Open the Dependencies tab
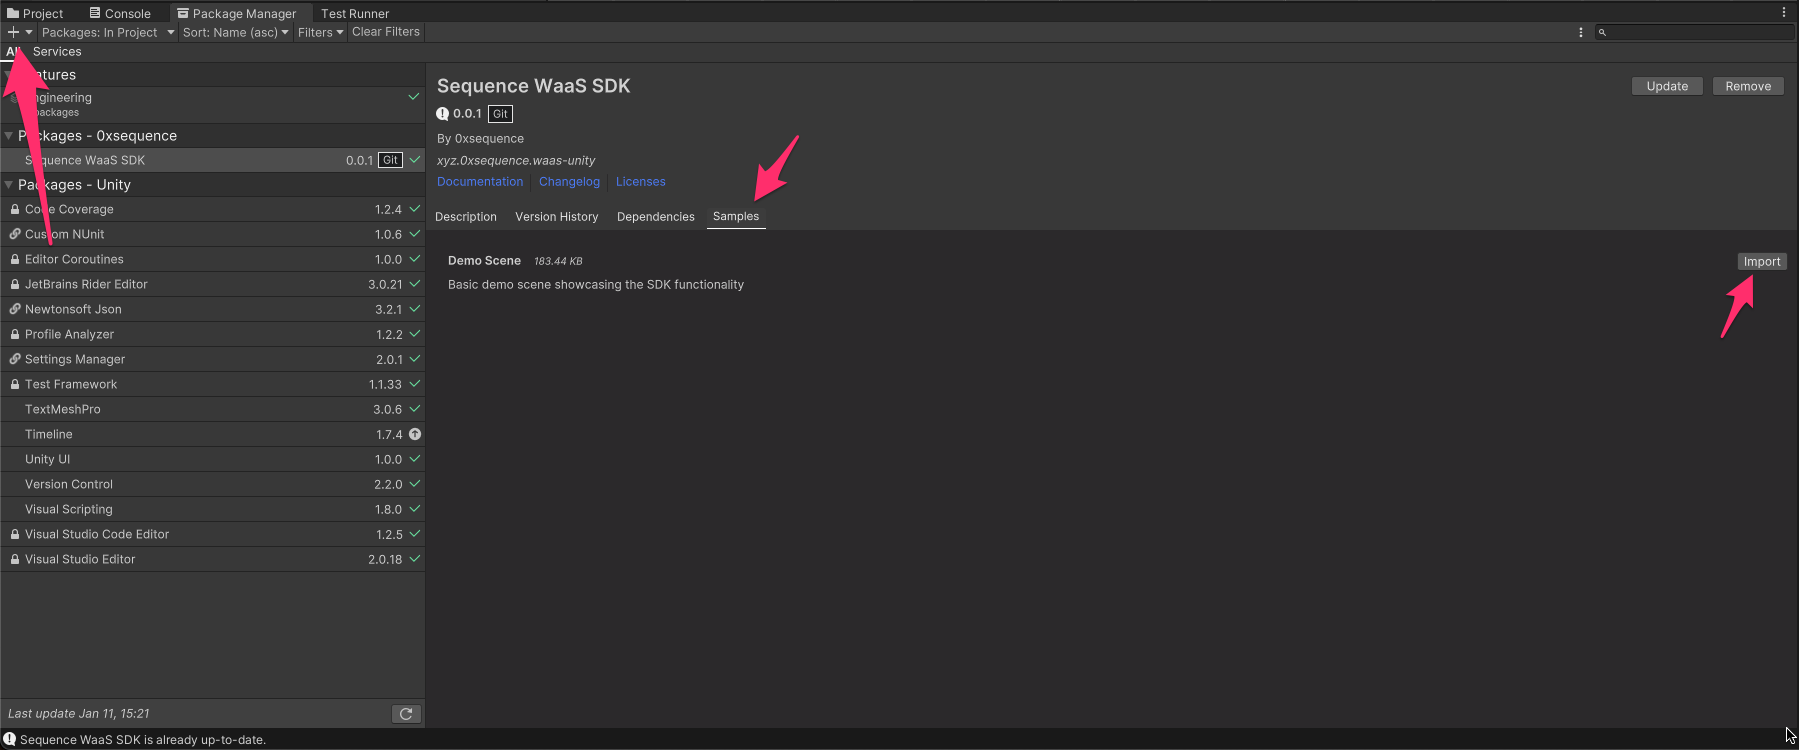Screen dimensions: 1799x750 pos(655,217)
